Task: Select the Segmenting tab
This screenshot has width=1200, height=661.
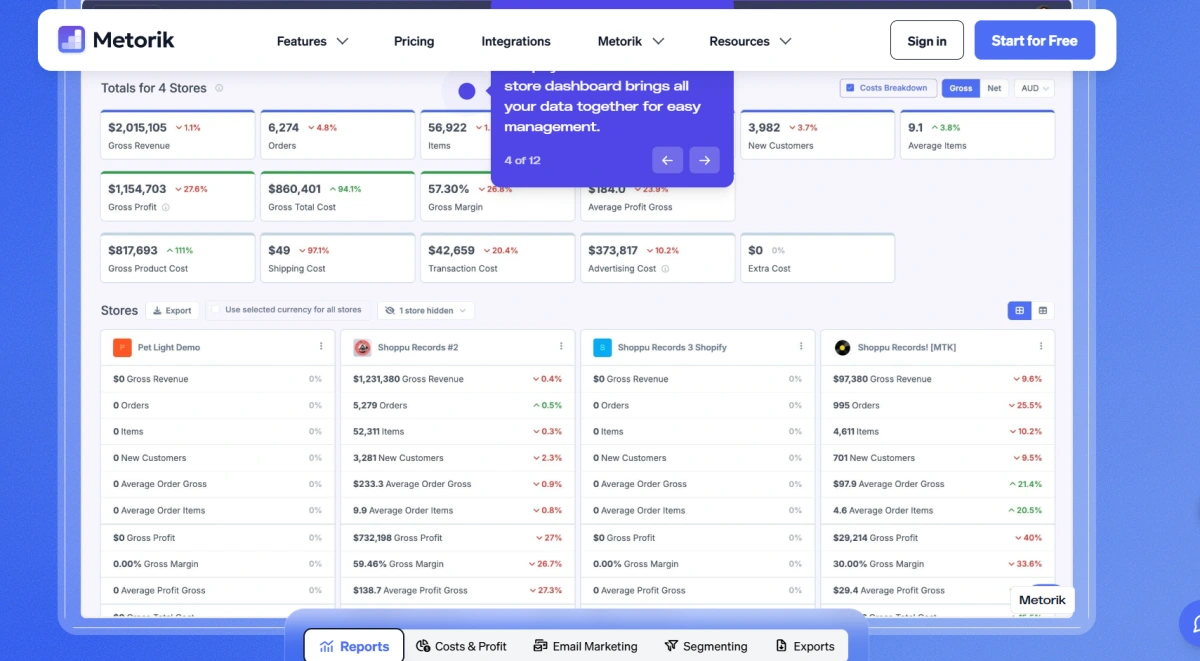Action: point(706,646)
